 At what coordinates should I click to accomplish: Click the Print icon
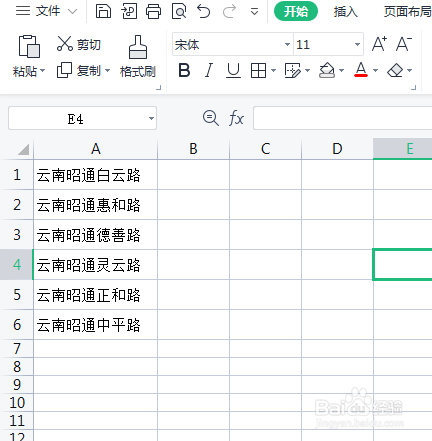(154, 11)
